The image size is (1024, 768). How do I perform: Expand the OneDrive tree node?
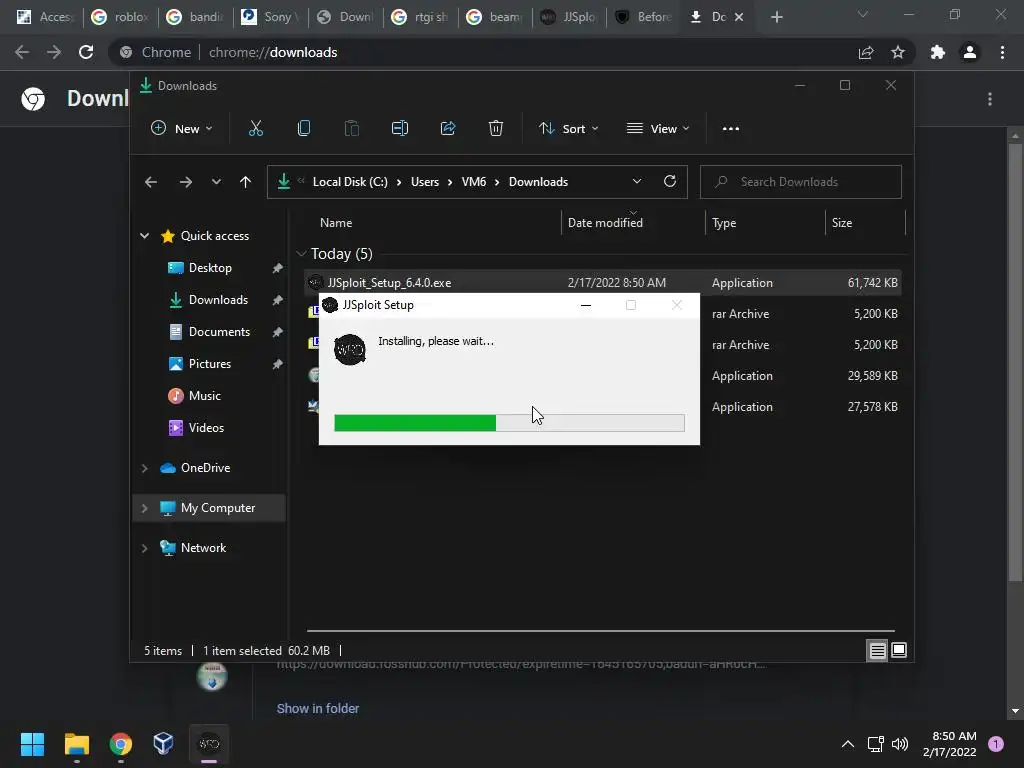144,468
